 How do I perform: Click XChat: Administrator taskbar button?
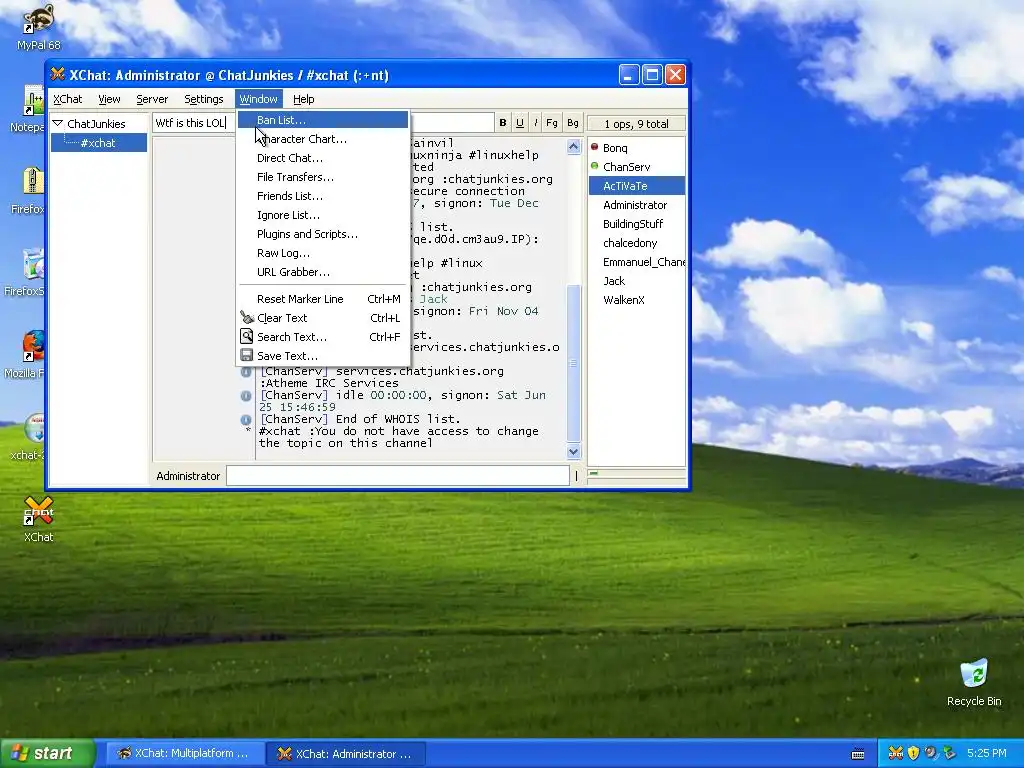[x=345, y=754]
